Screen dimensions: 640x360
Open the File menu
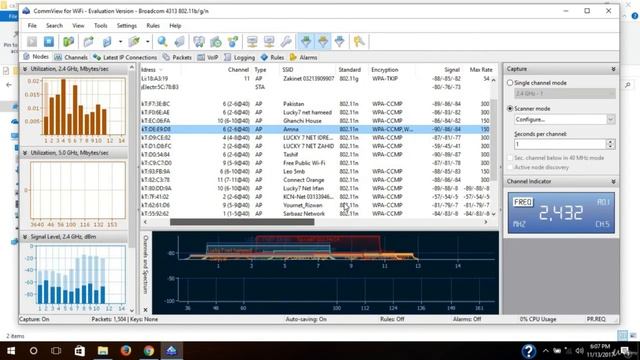(32, 26)
